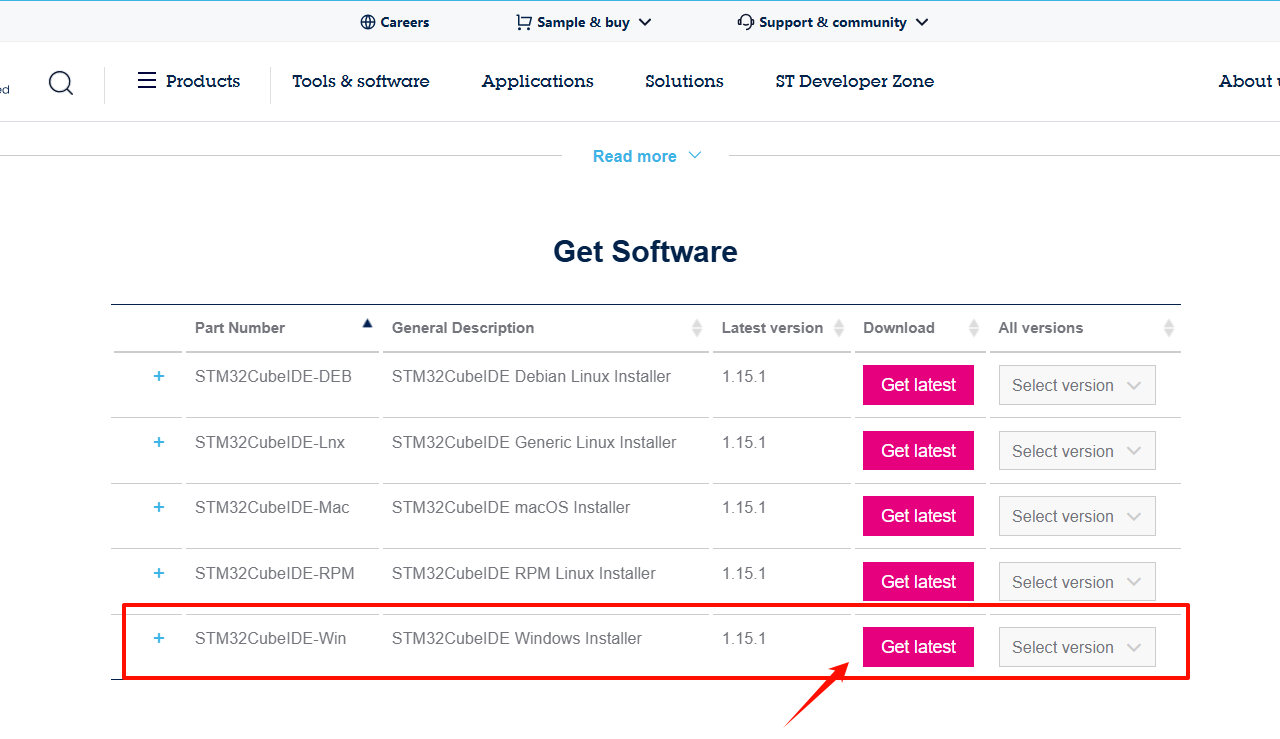Click the Download column header

coord(898,328)
